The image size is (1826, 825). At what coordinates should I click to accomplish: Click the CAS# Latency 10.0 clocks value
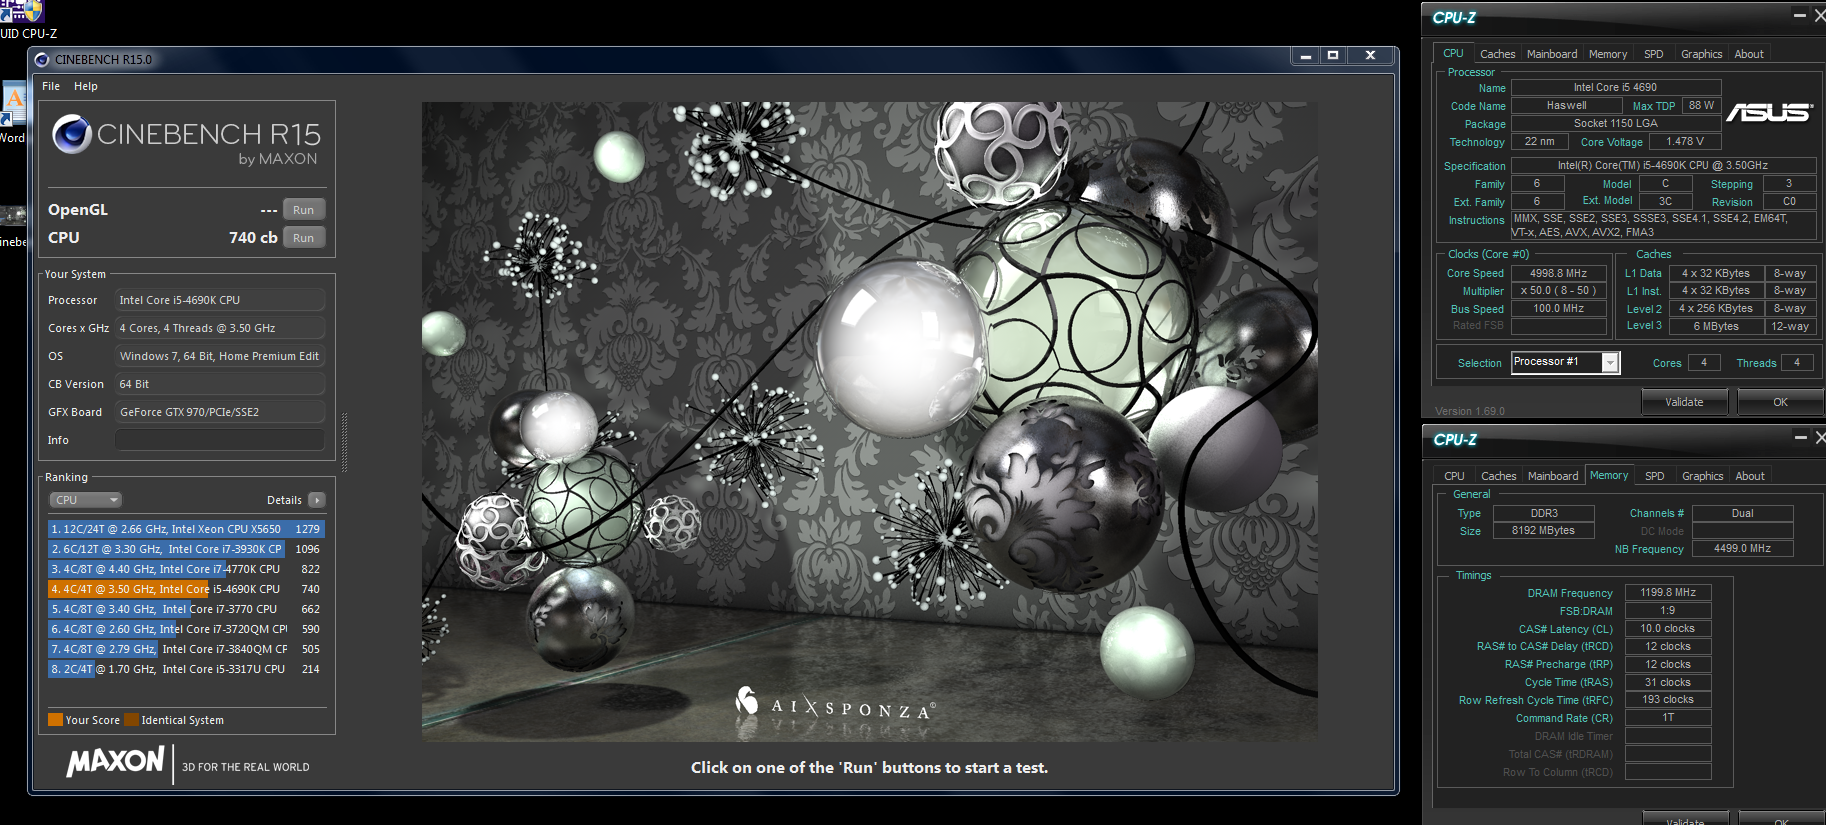tap(1668, 628)
